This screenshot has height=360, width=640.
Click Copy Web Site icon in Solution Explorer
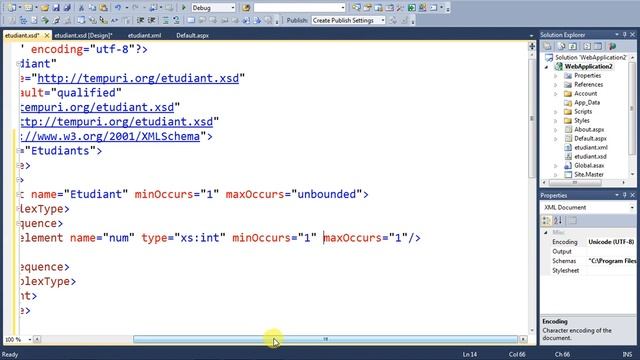pyautogui.click(x=612, y=46)
